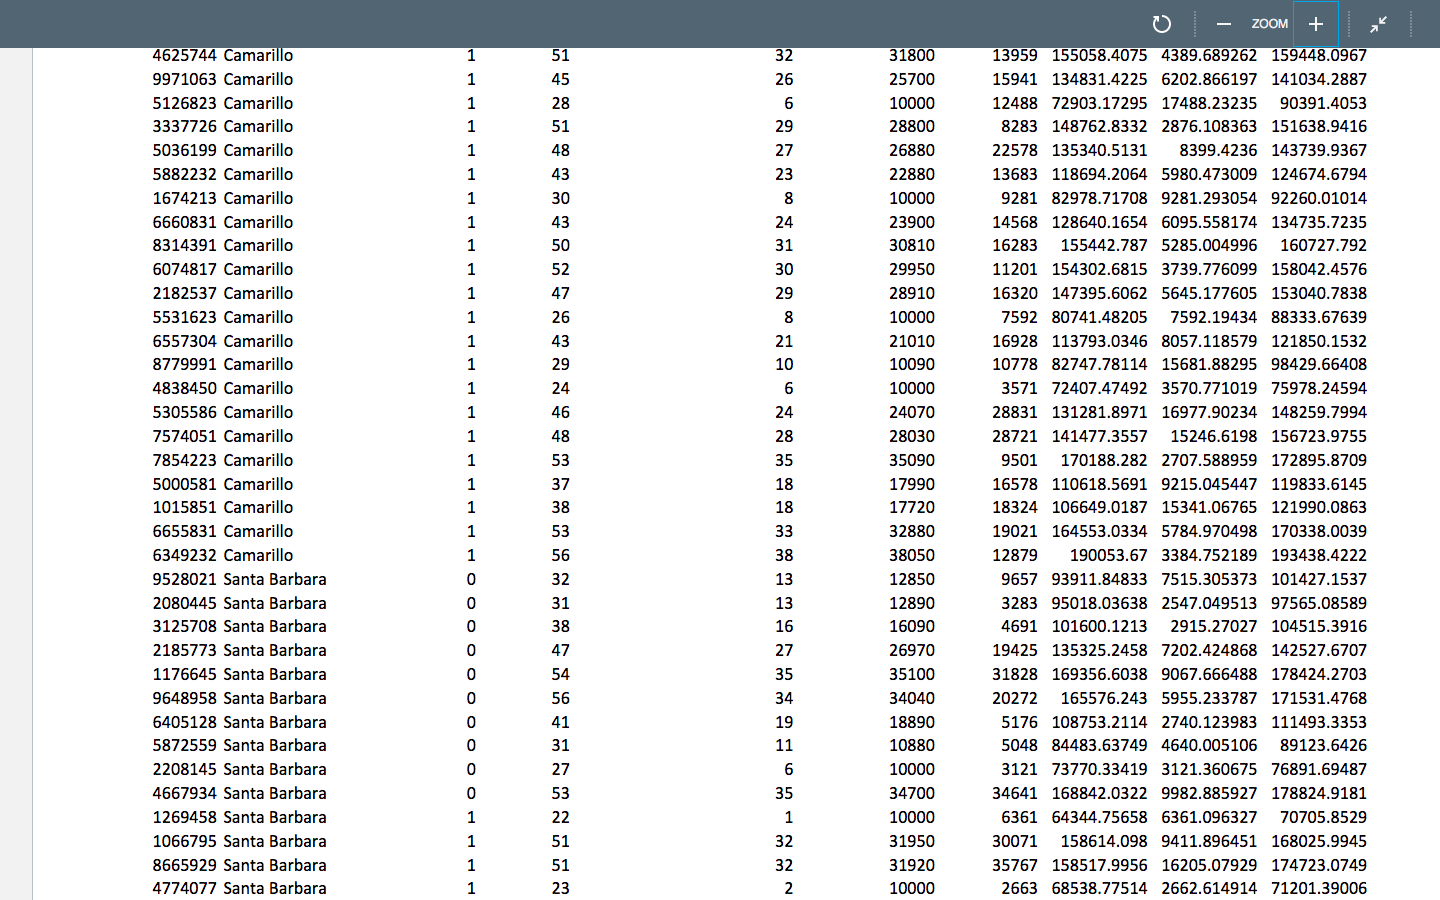Select ID cell 9971063

tap(184, 79)
